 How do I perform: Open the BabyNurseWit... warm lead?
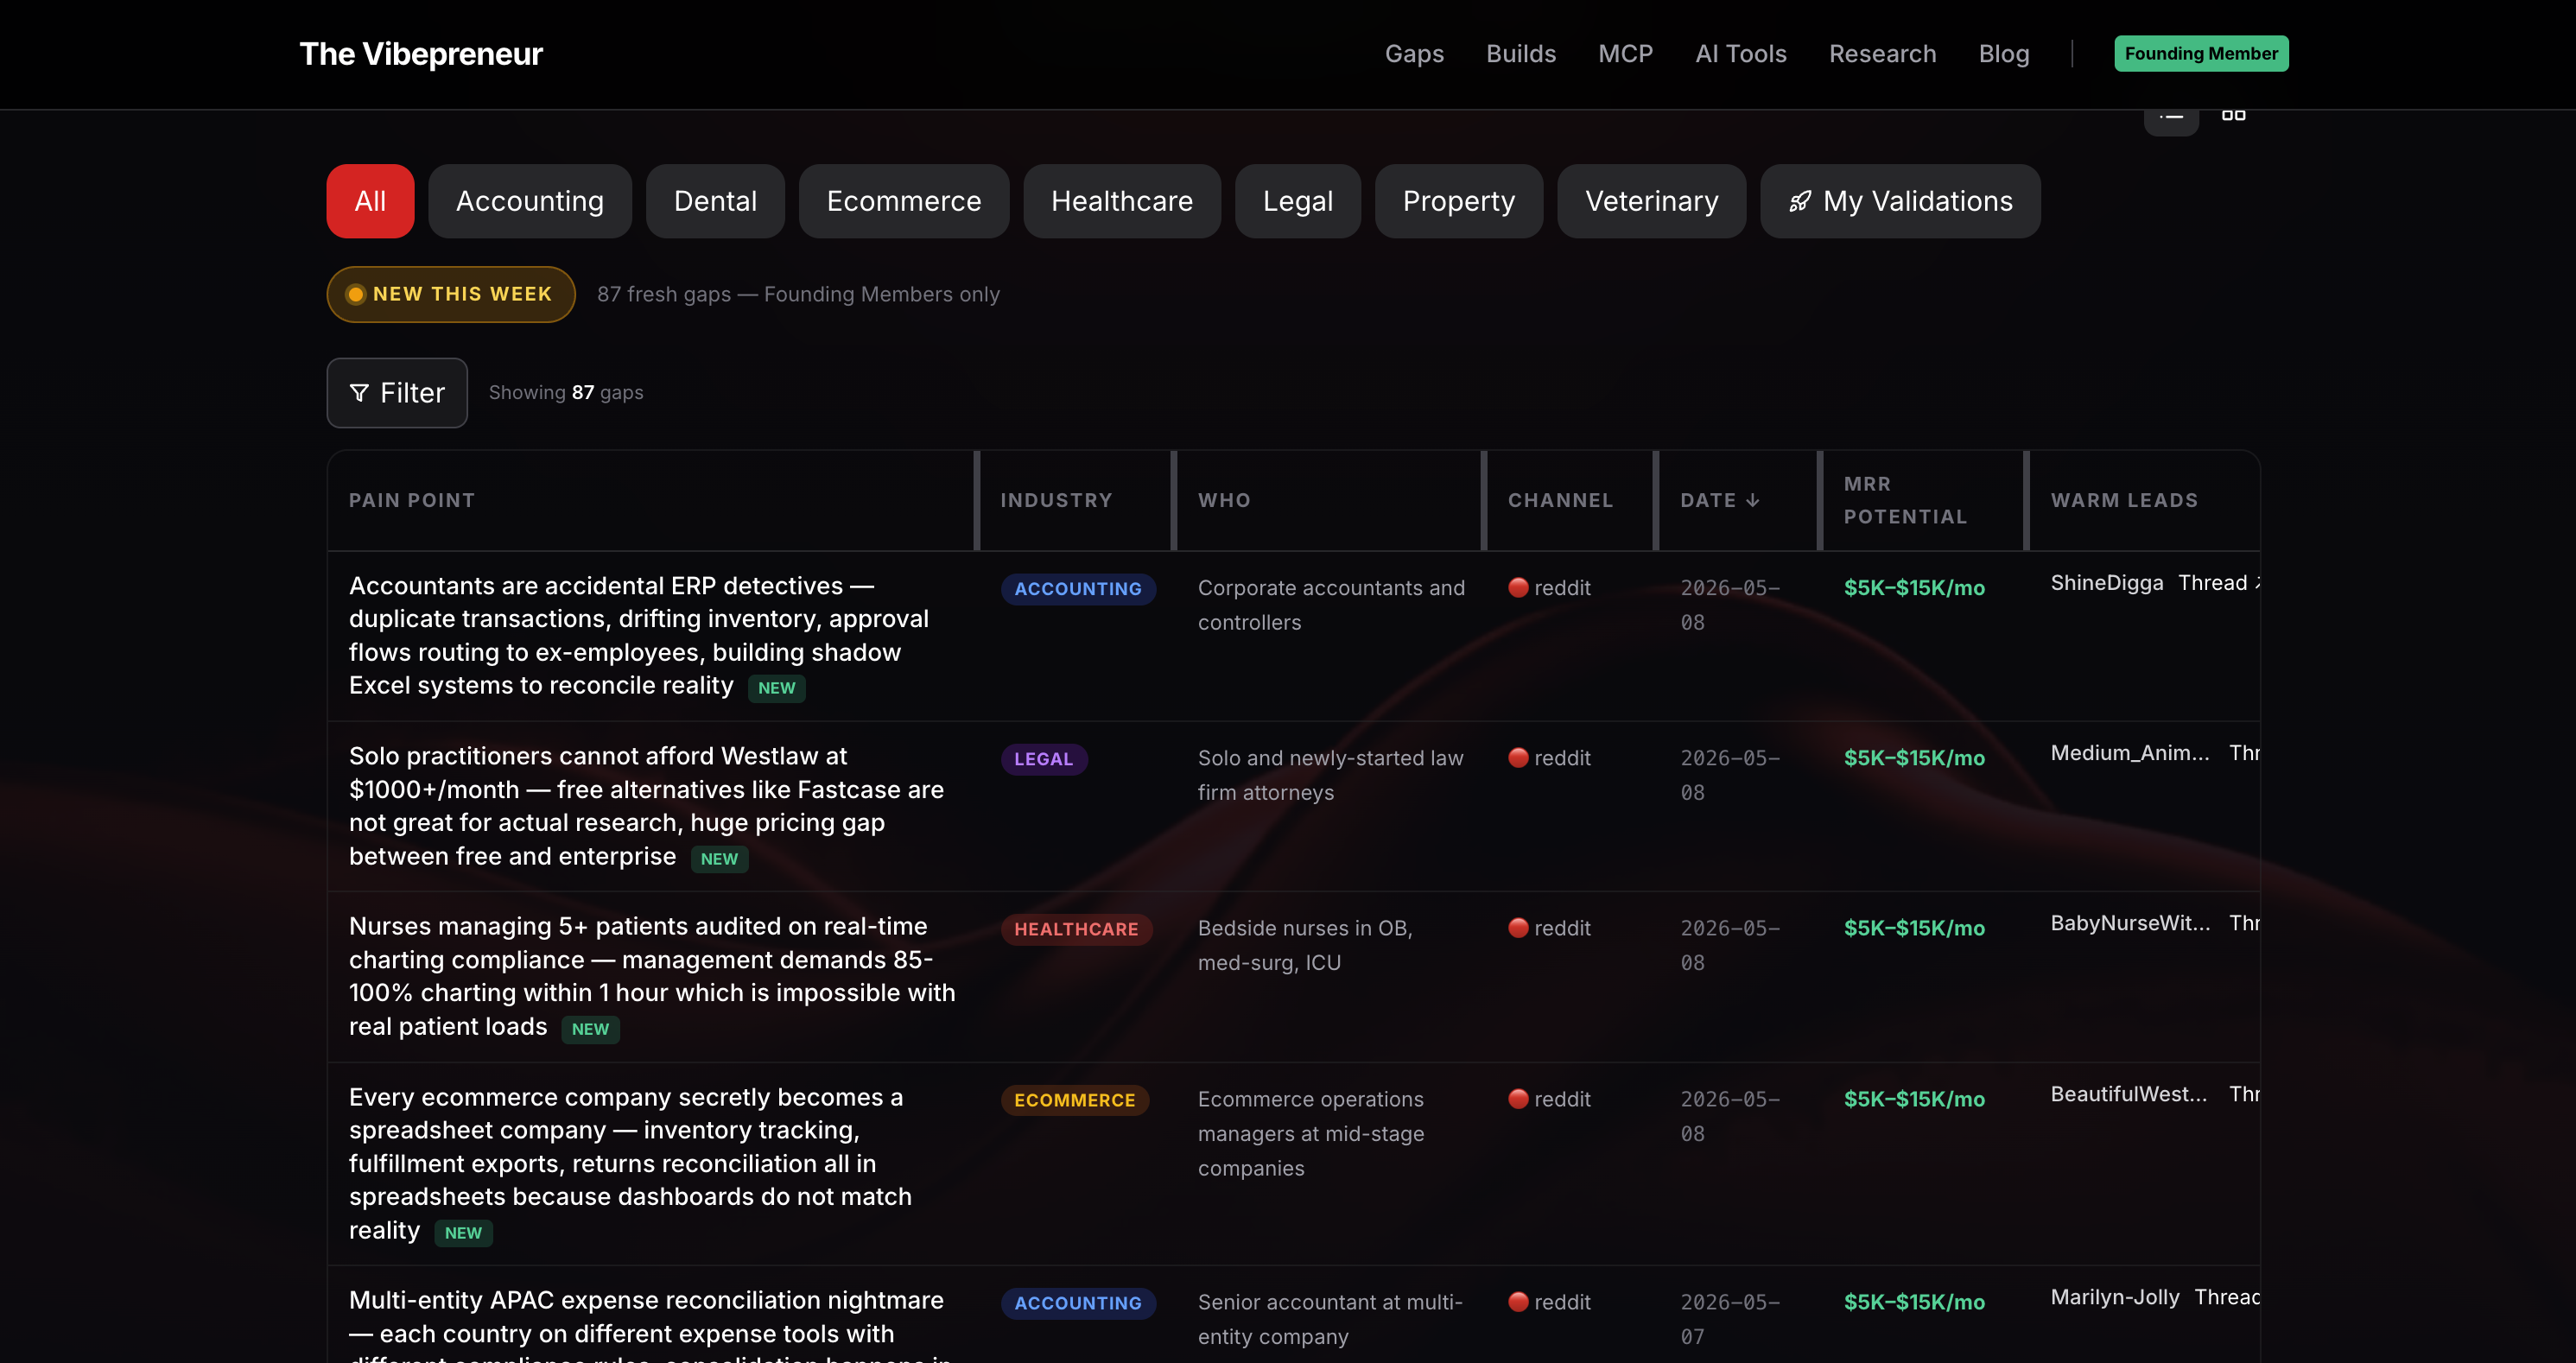pyautogui.click(x=2131, y=923)
